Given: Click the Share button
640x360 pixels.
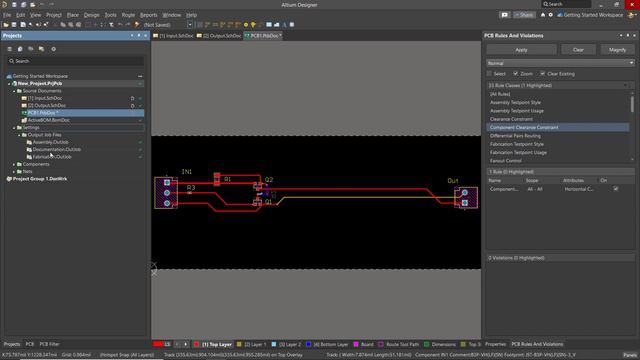Looking at the screenshot, I should [524, 15].
